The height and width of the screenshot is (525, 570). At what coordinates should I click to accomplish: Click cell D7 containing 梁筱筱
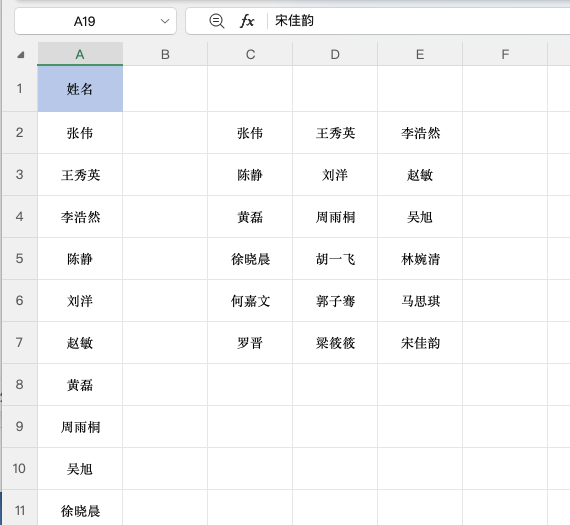[335, 342]
